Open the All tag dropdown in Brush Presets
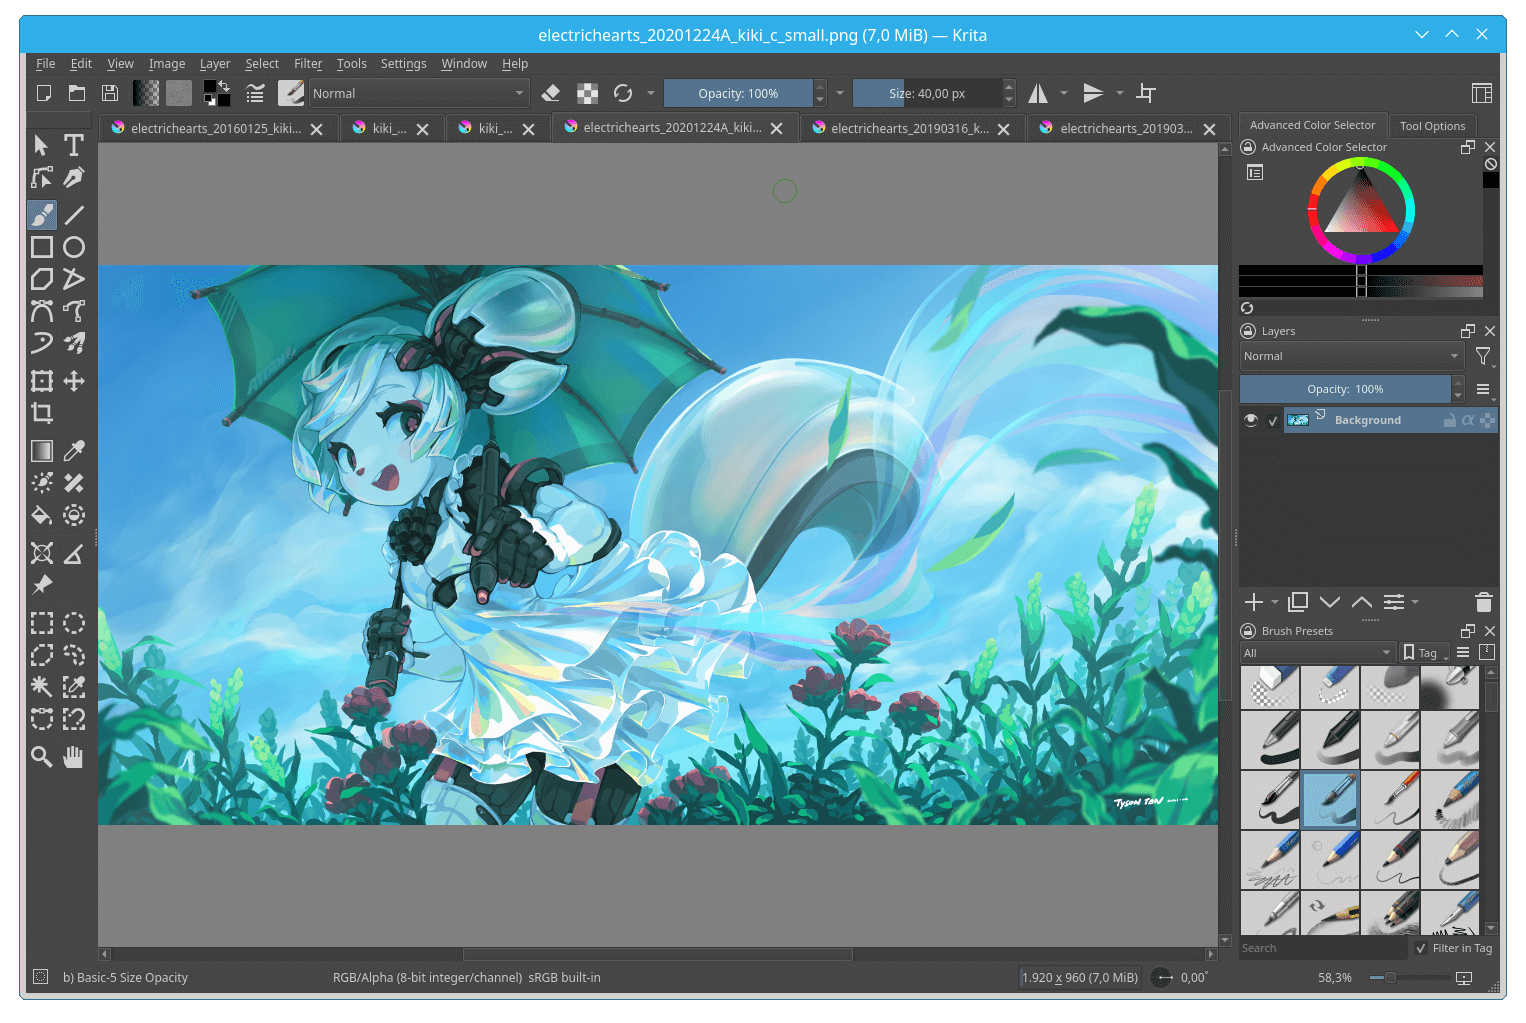This screenshot has width=1526, height=1023. click(1316, 652)
